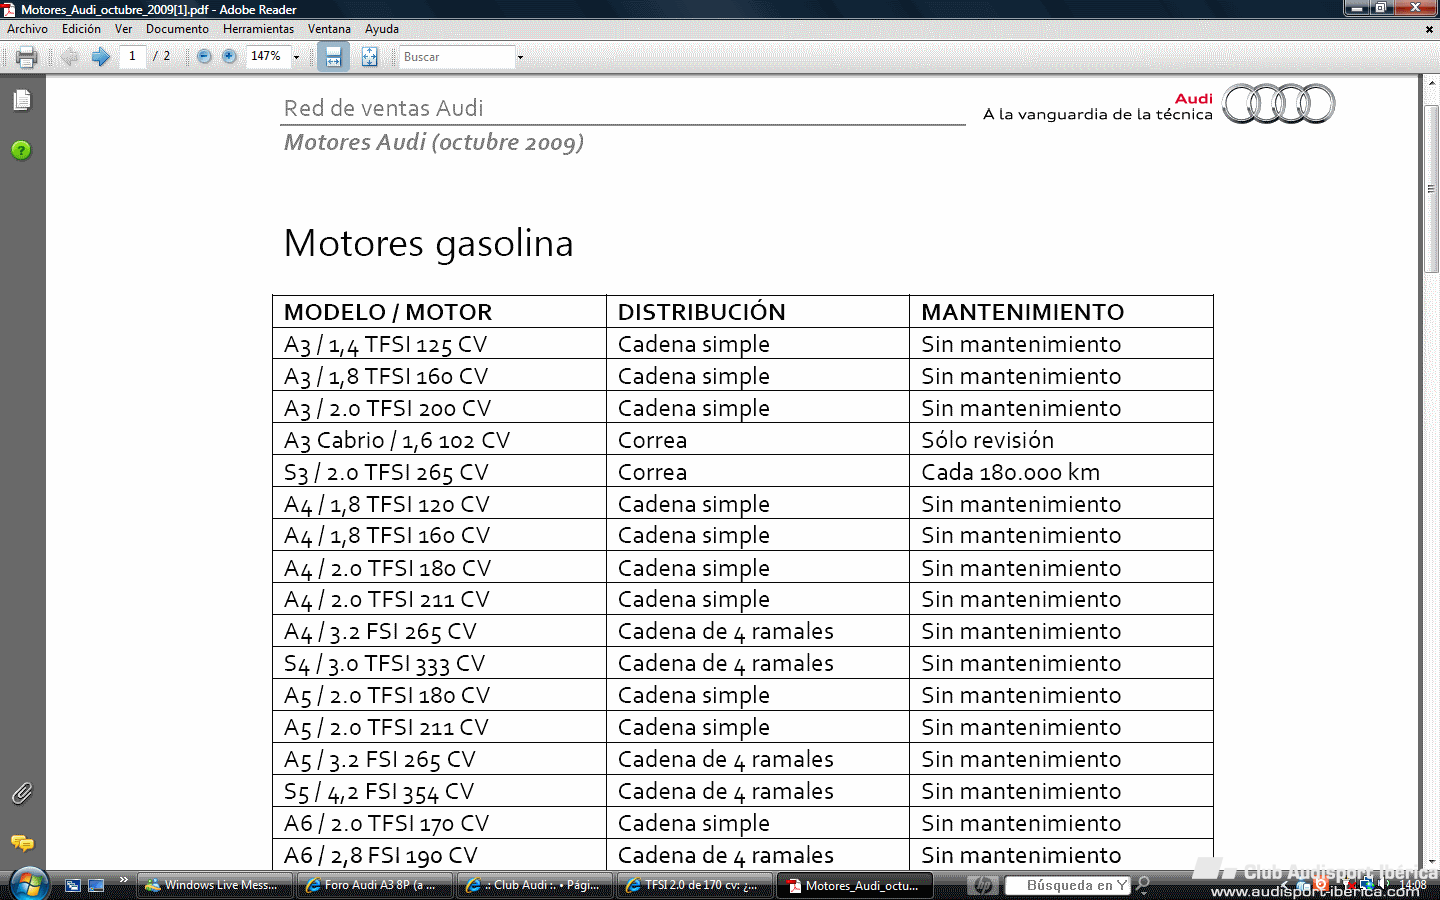Toggle the fit width scrolling mode
Screen dimensions: 1440x900
point(333,57)
